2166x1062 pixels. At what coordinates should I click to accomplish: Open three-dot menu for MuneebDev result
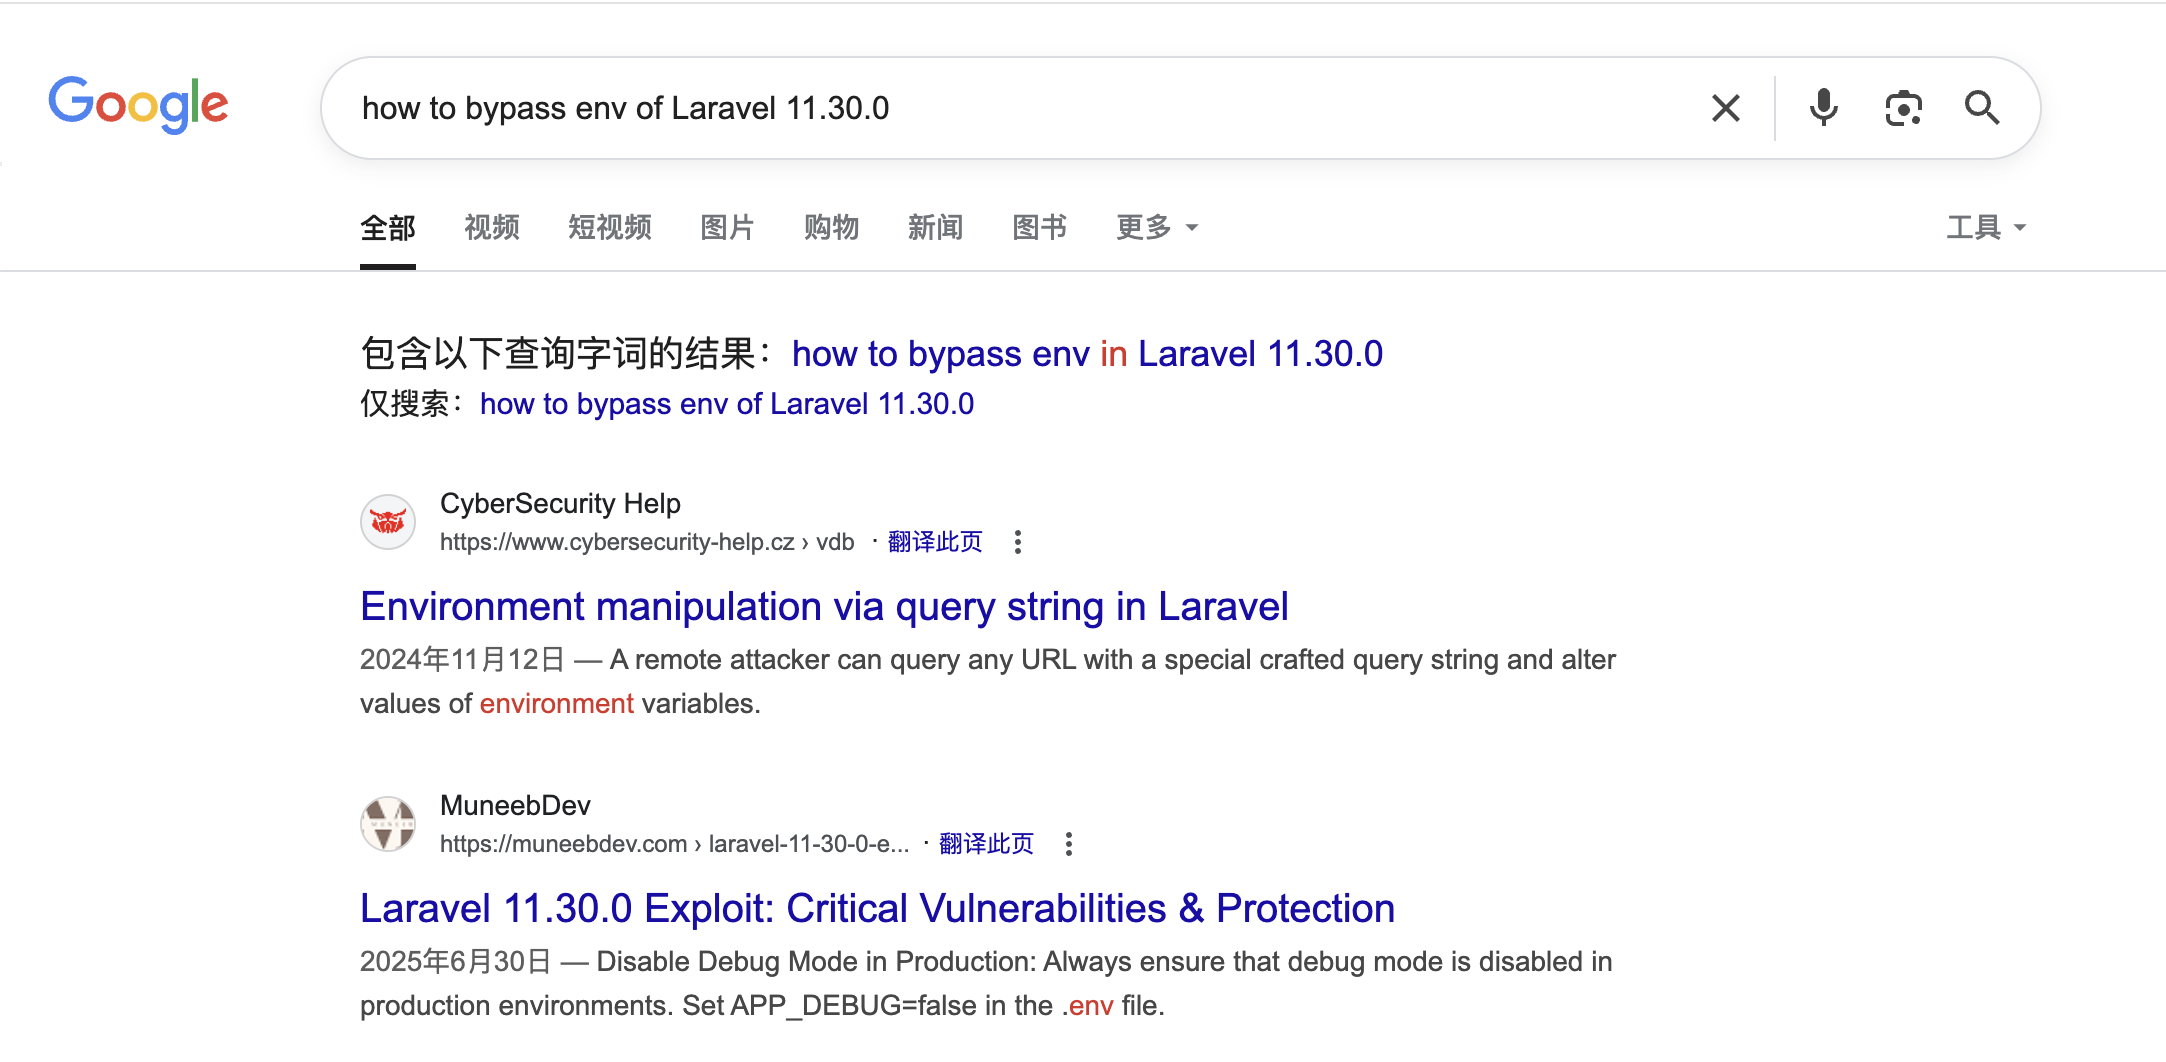pos(1069,844)
